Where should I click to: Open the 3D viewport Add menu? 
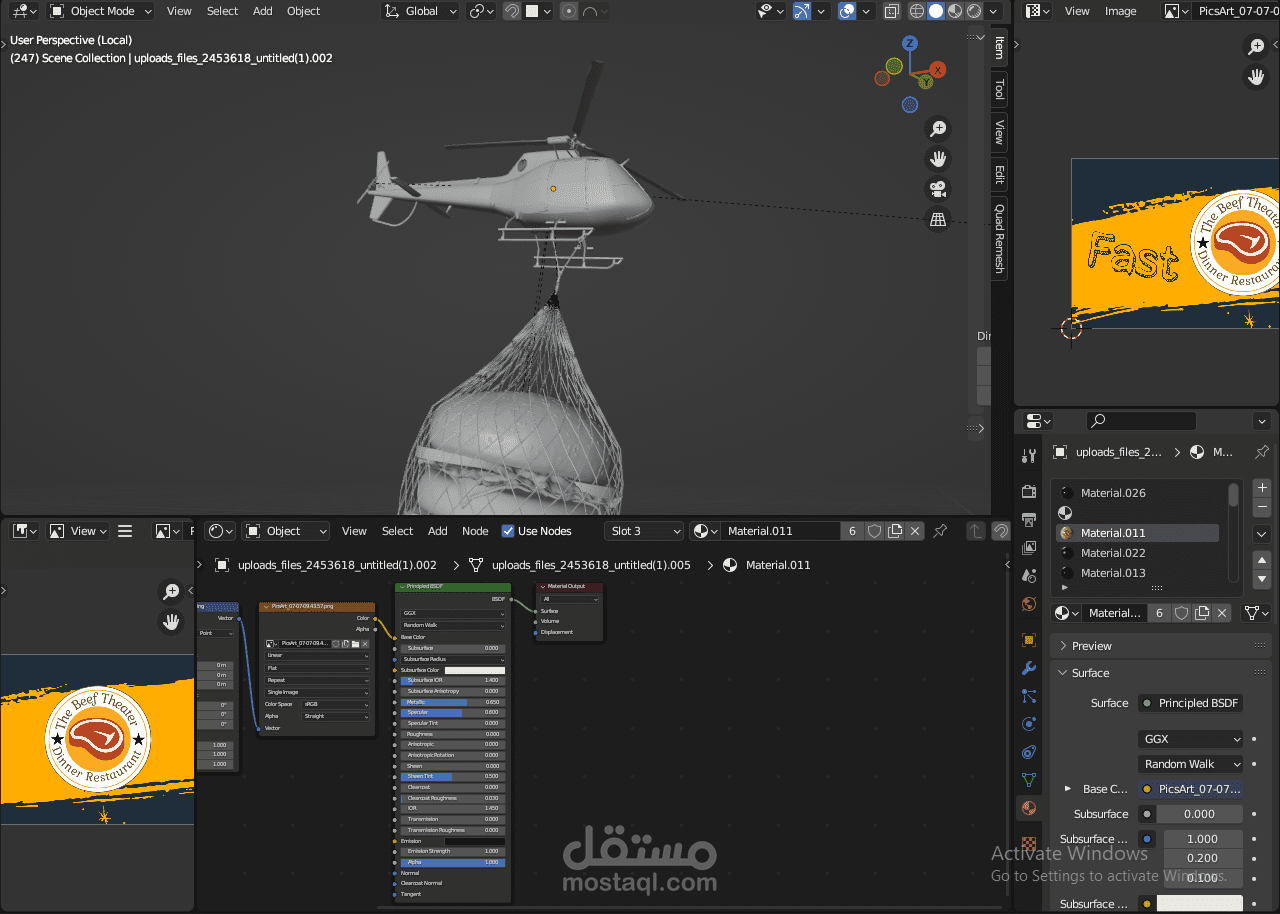(x=262, y=11)
